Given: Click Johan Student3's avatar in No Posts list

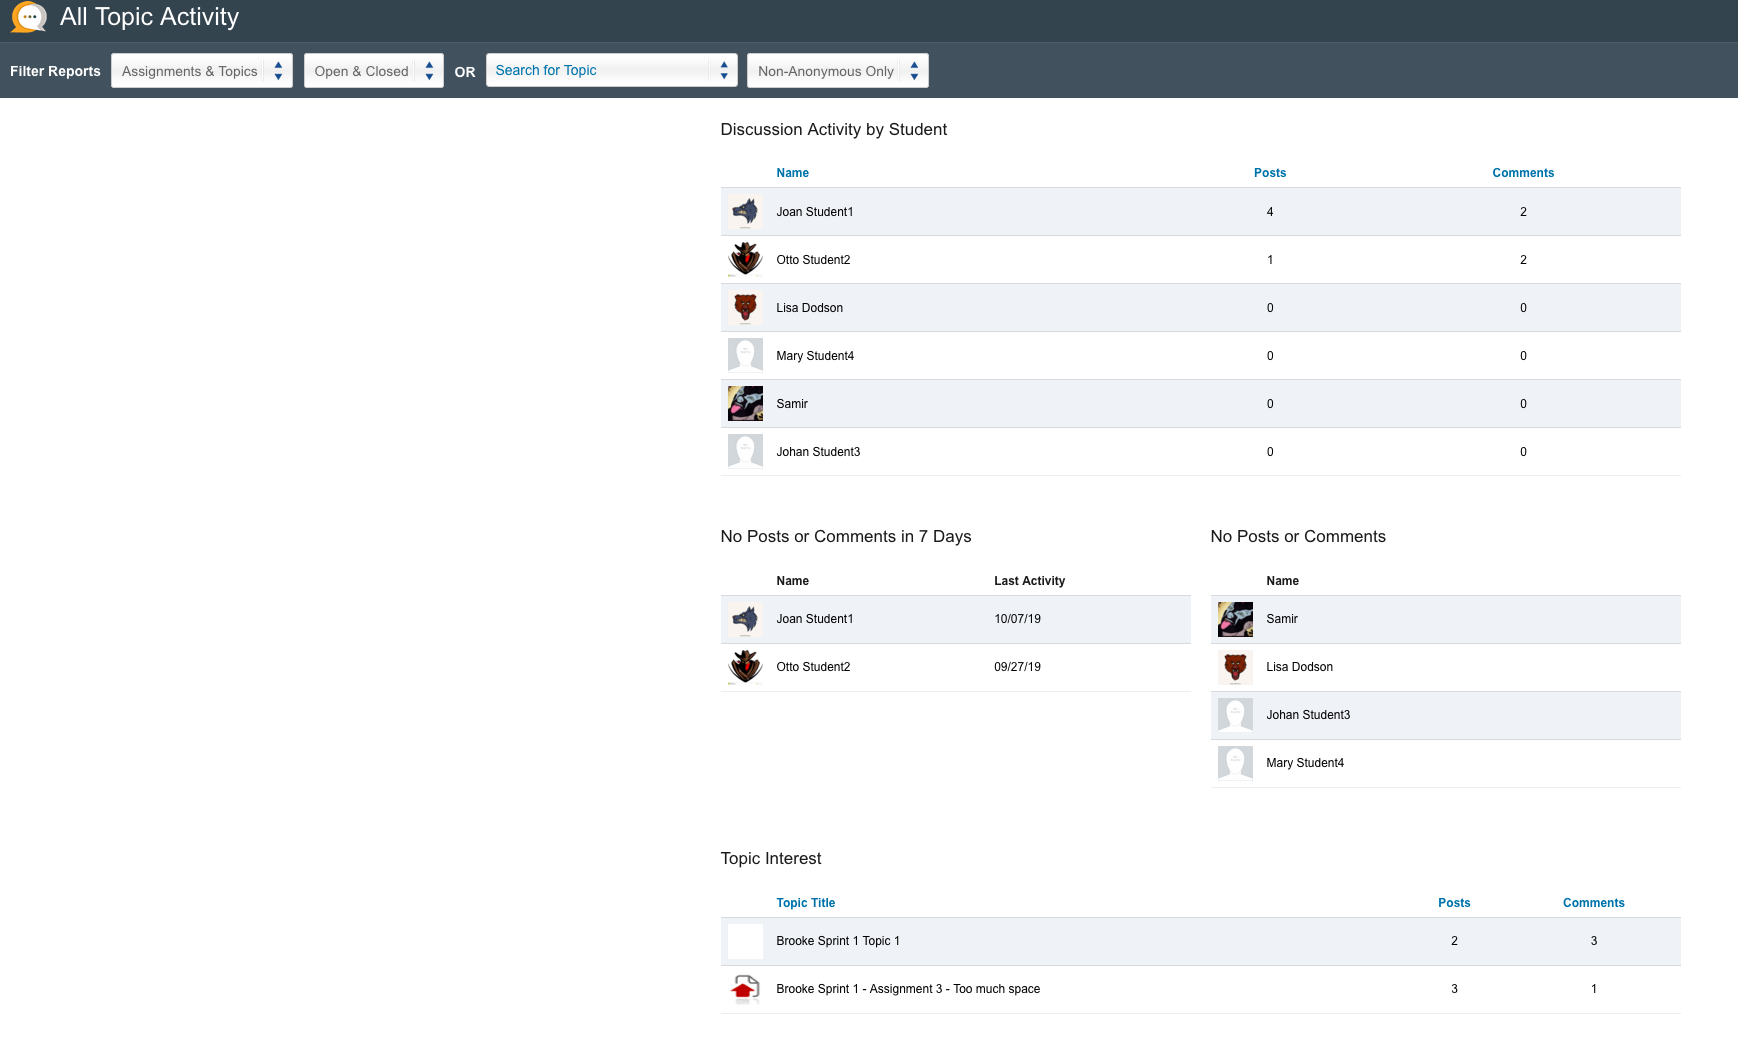Looking at the screenshot, I should coord(1235,715).
